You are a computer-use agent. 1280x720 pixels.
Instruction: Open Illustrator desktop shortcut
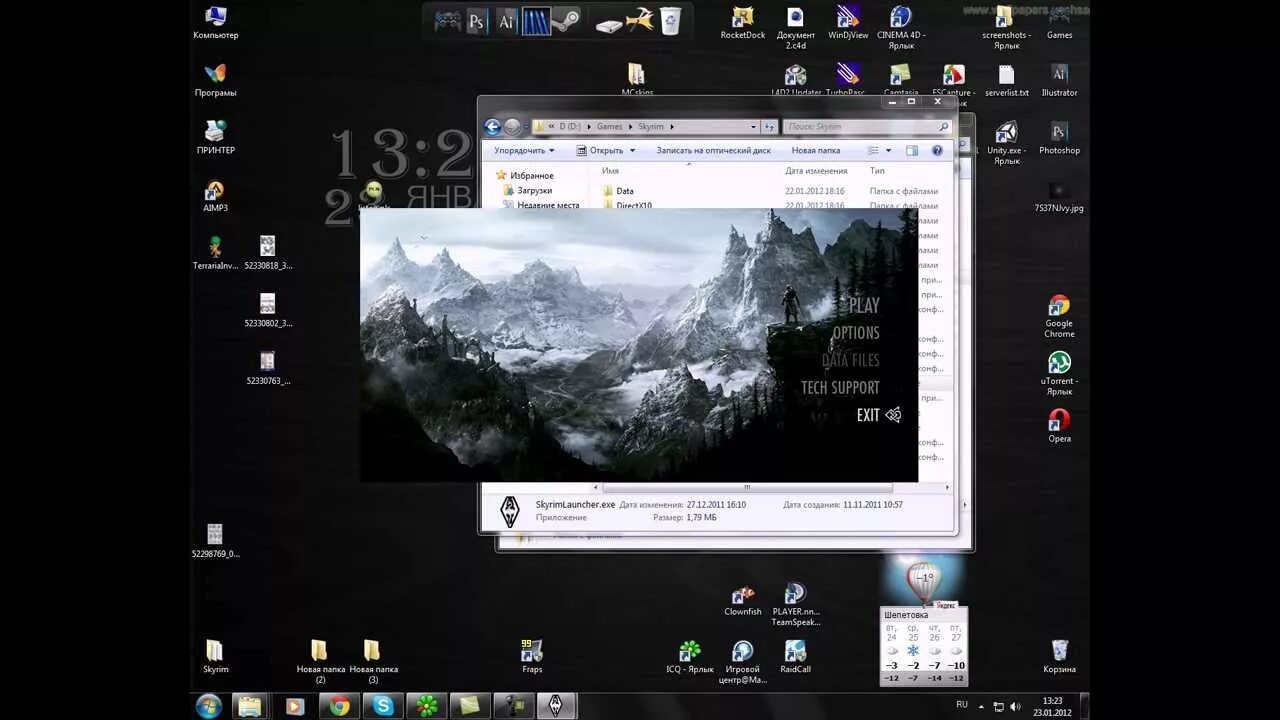(x=1059, y=80)
